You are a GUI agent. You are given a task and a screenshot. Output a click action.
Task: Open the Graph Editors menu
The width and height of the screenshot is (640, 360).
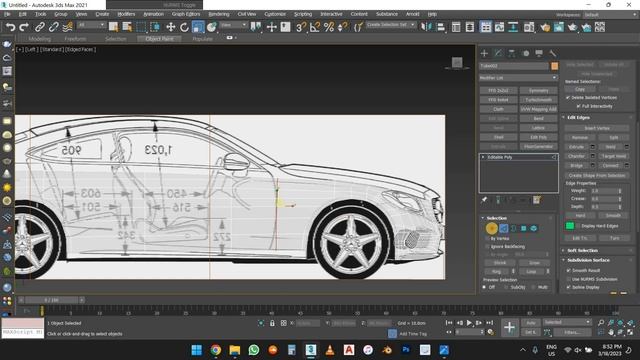pyautogui.click(x=186, y=14)
